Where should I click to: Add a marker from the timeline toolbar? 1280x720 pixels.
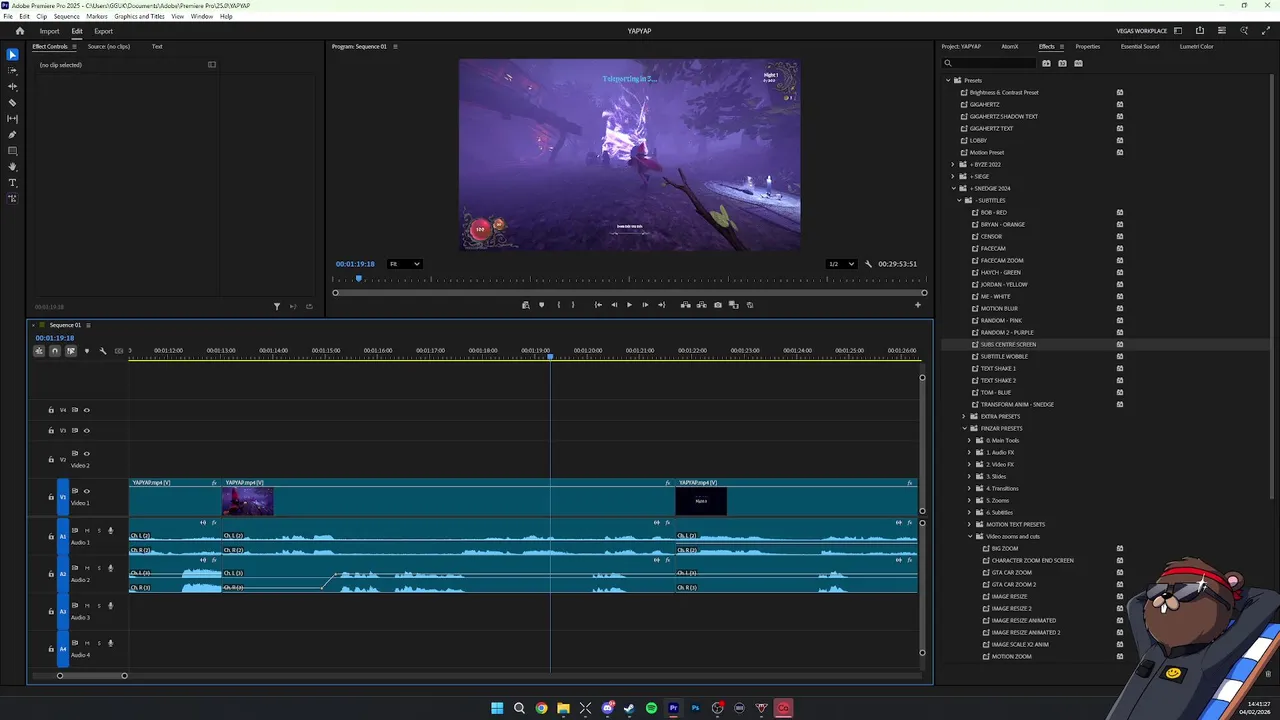pyautogui.click(x=86, y=351)
